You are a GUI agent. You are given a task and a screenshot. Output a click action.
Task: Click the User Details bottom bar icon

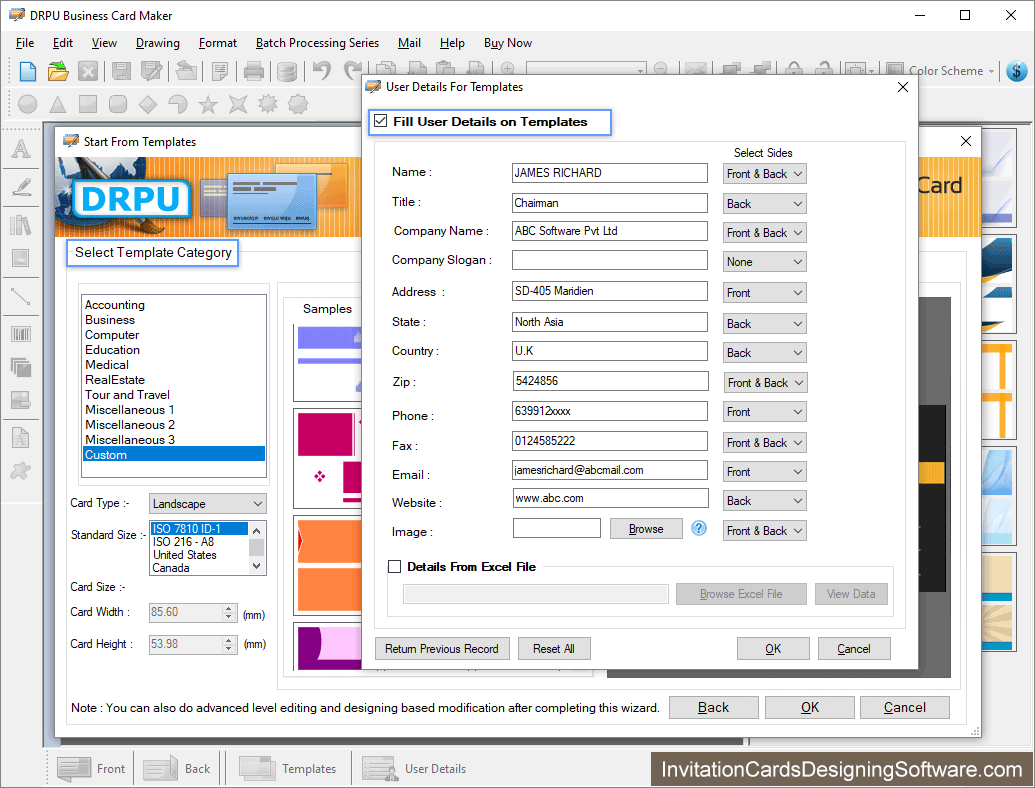(380, 768)
